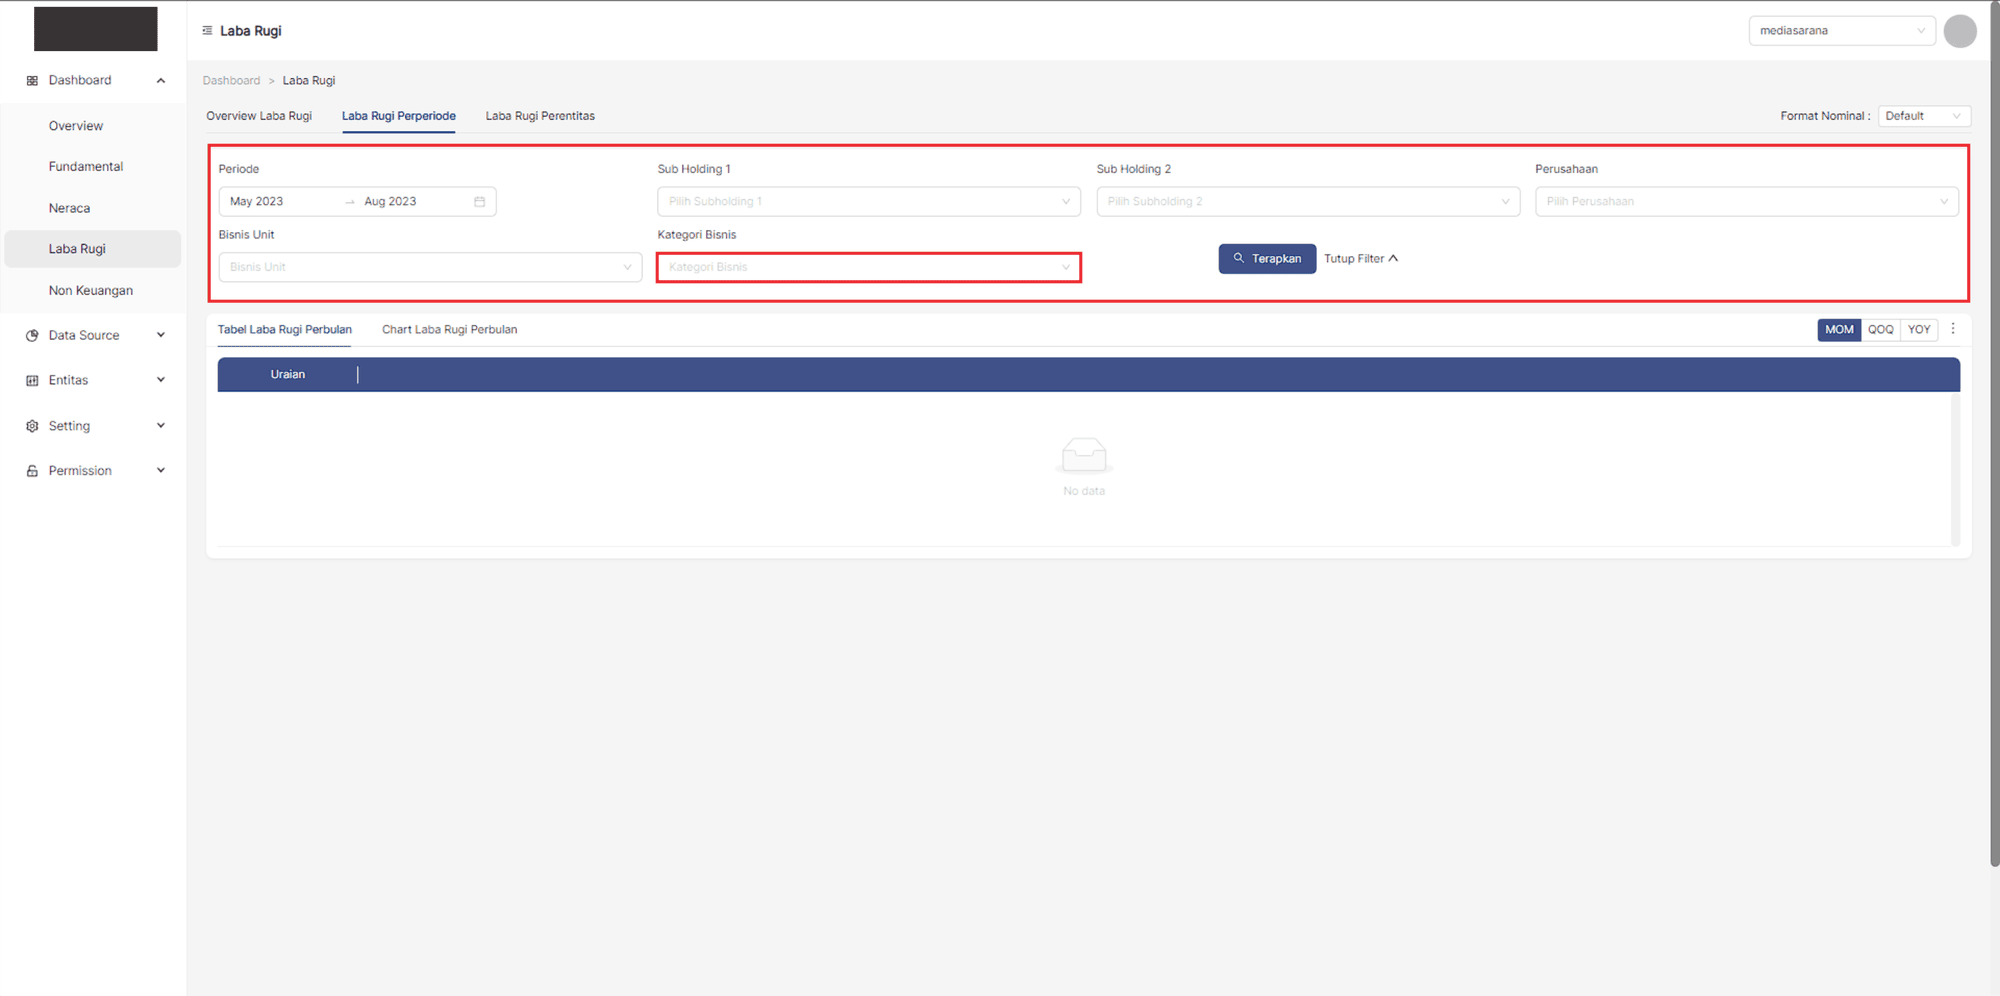Click the three-dot more options icon
The height and width of the screenshot is (996, 2000).
[x=1952, y=329]
